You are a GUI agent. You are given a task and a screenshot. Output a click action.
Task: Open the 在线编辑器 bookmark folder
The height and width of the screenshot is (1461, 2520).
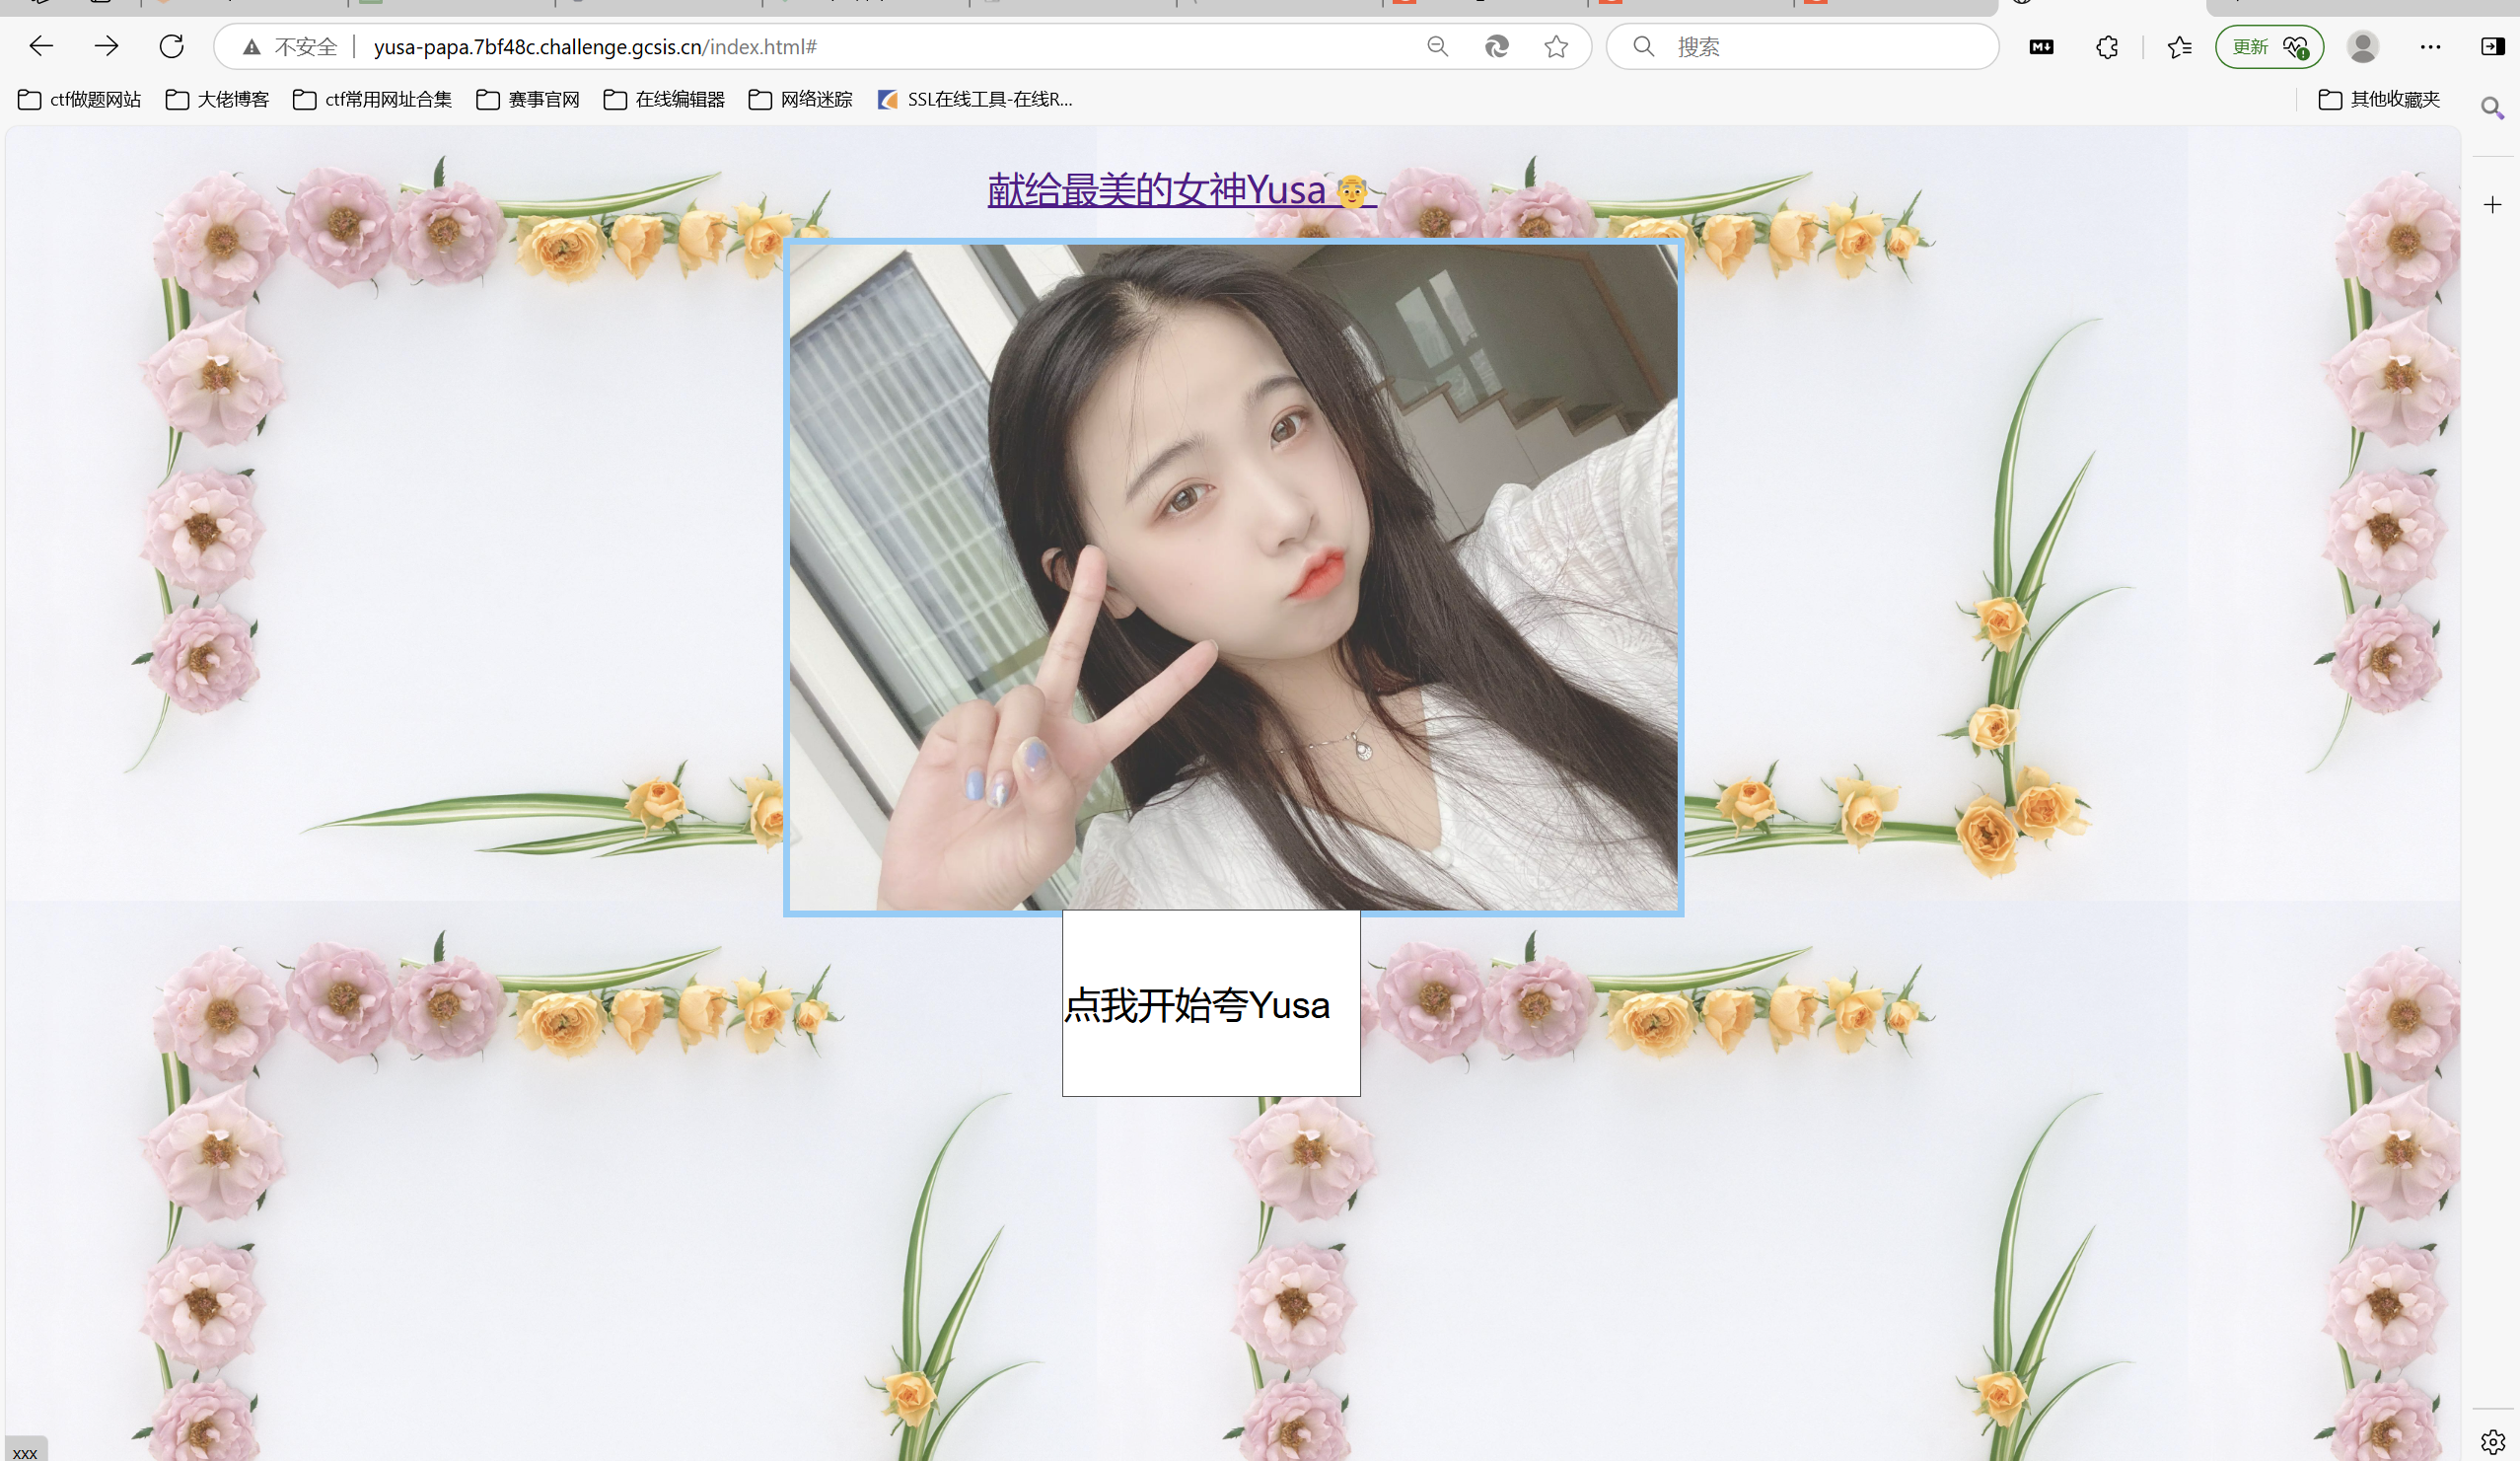click(x=664, y=99)
